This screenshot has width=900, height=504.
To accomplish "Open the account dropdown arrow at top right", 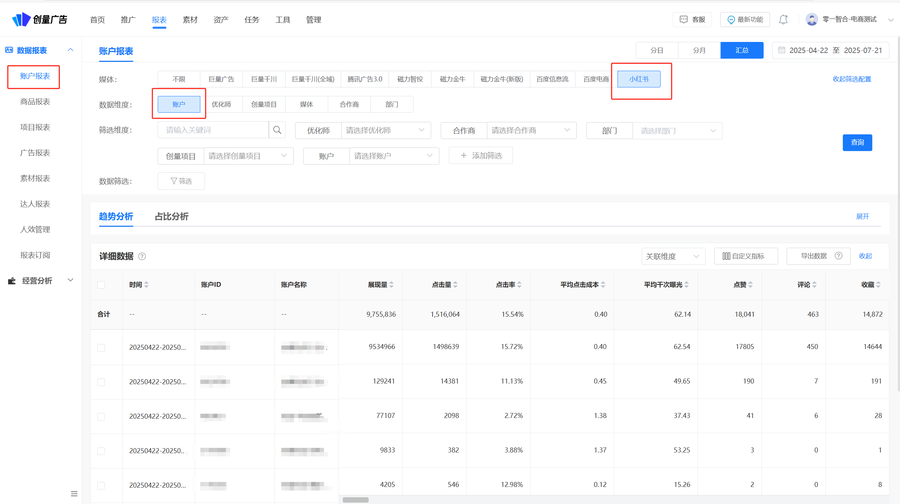I will pyautogui.click(x=890, y=20).
